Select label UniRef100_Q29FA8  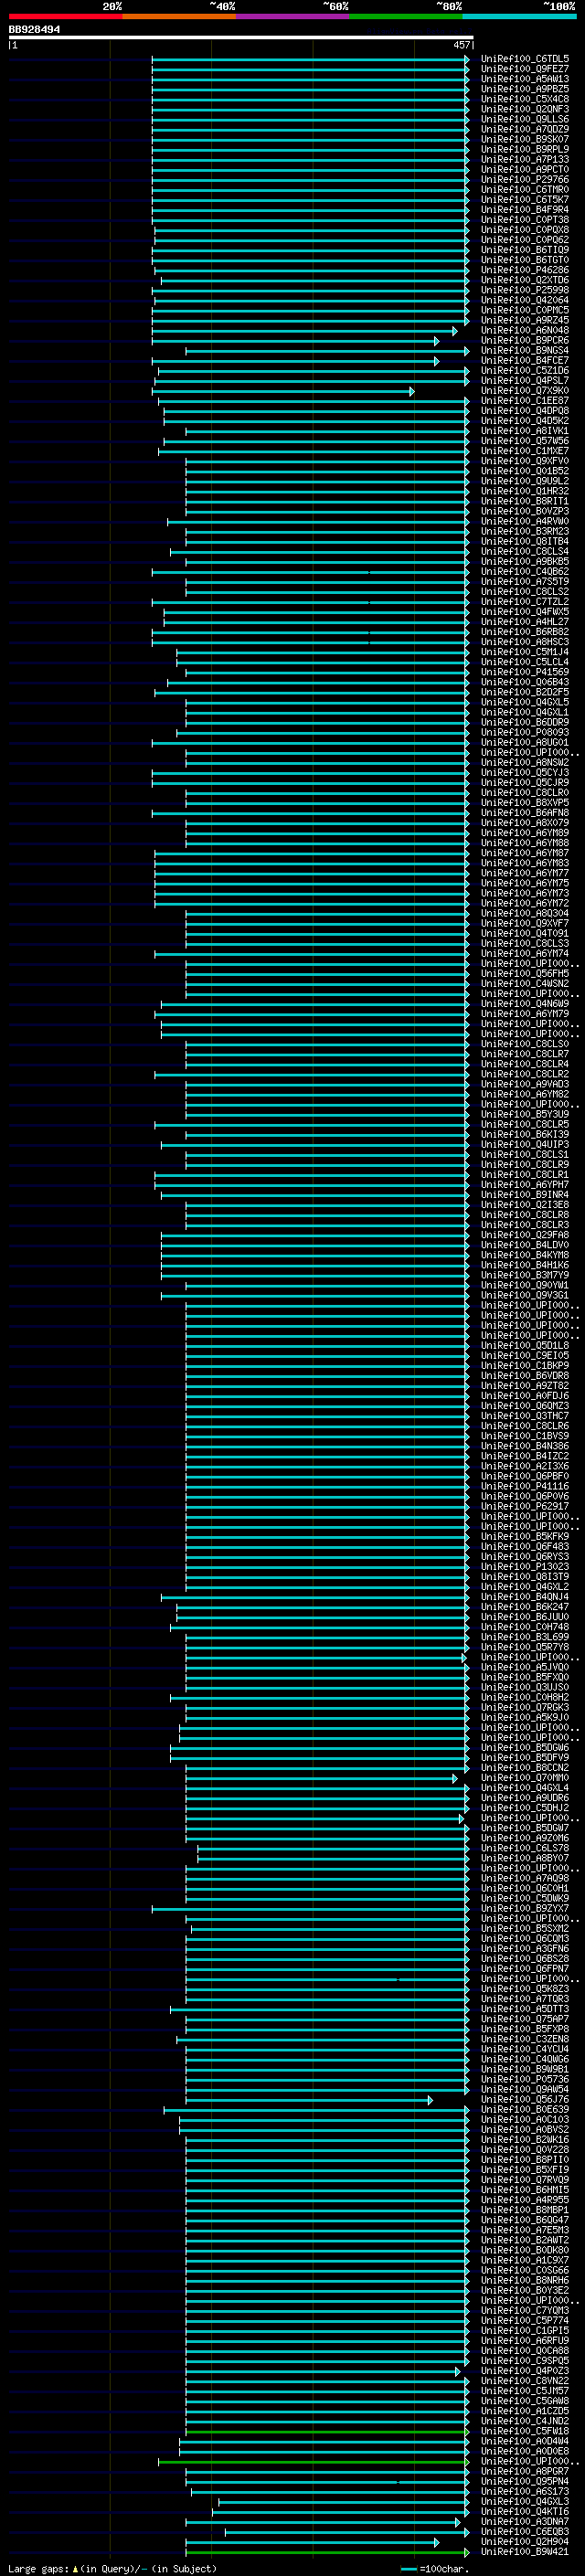[x=524, y=1235]
